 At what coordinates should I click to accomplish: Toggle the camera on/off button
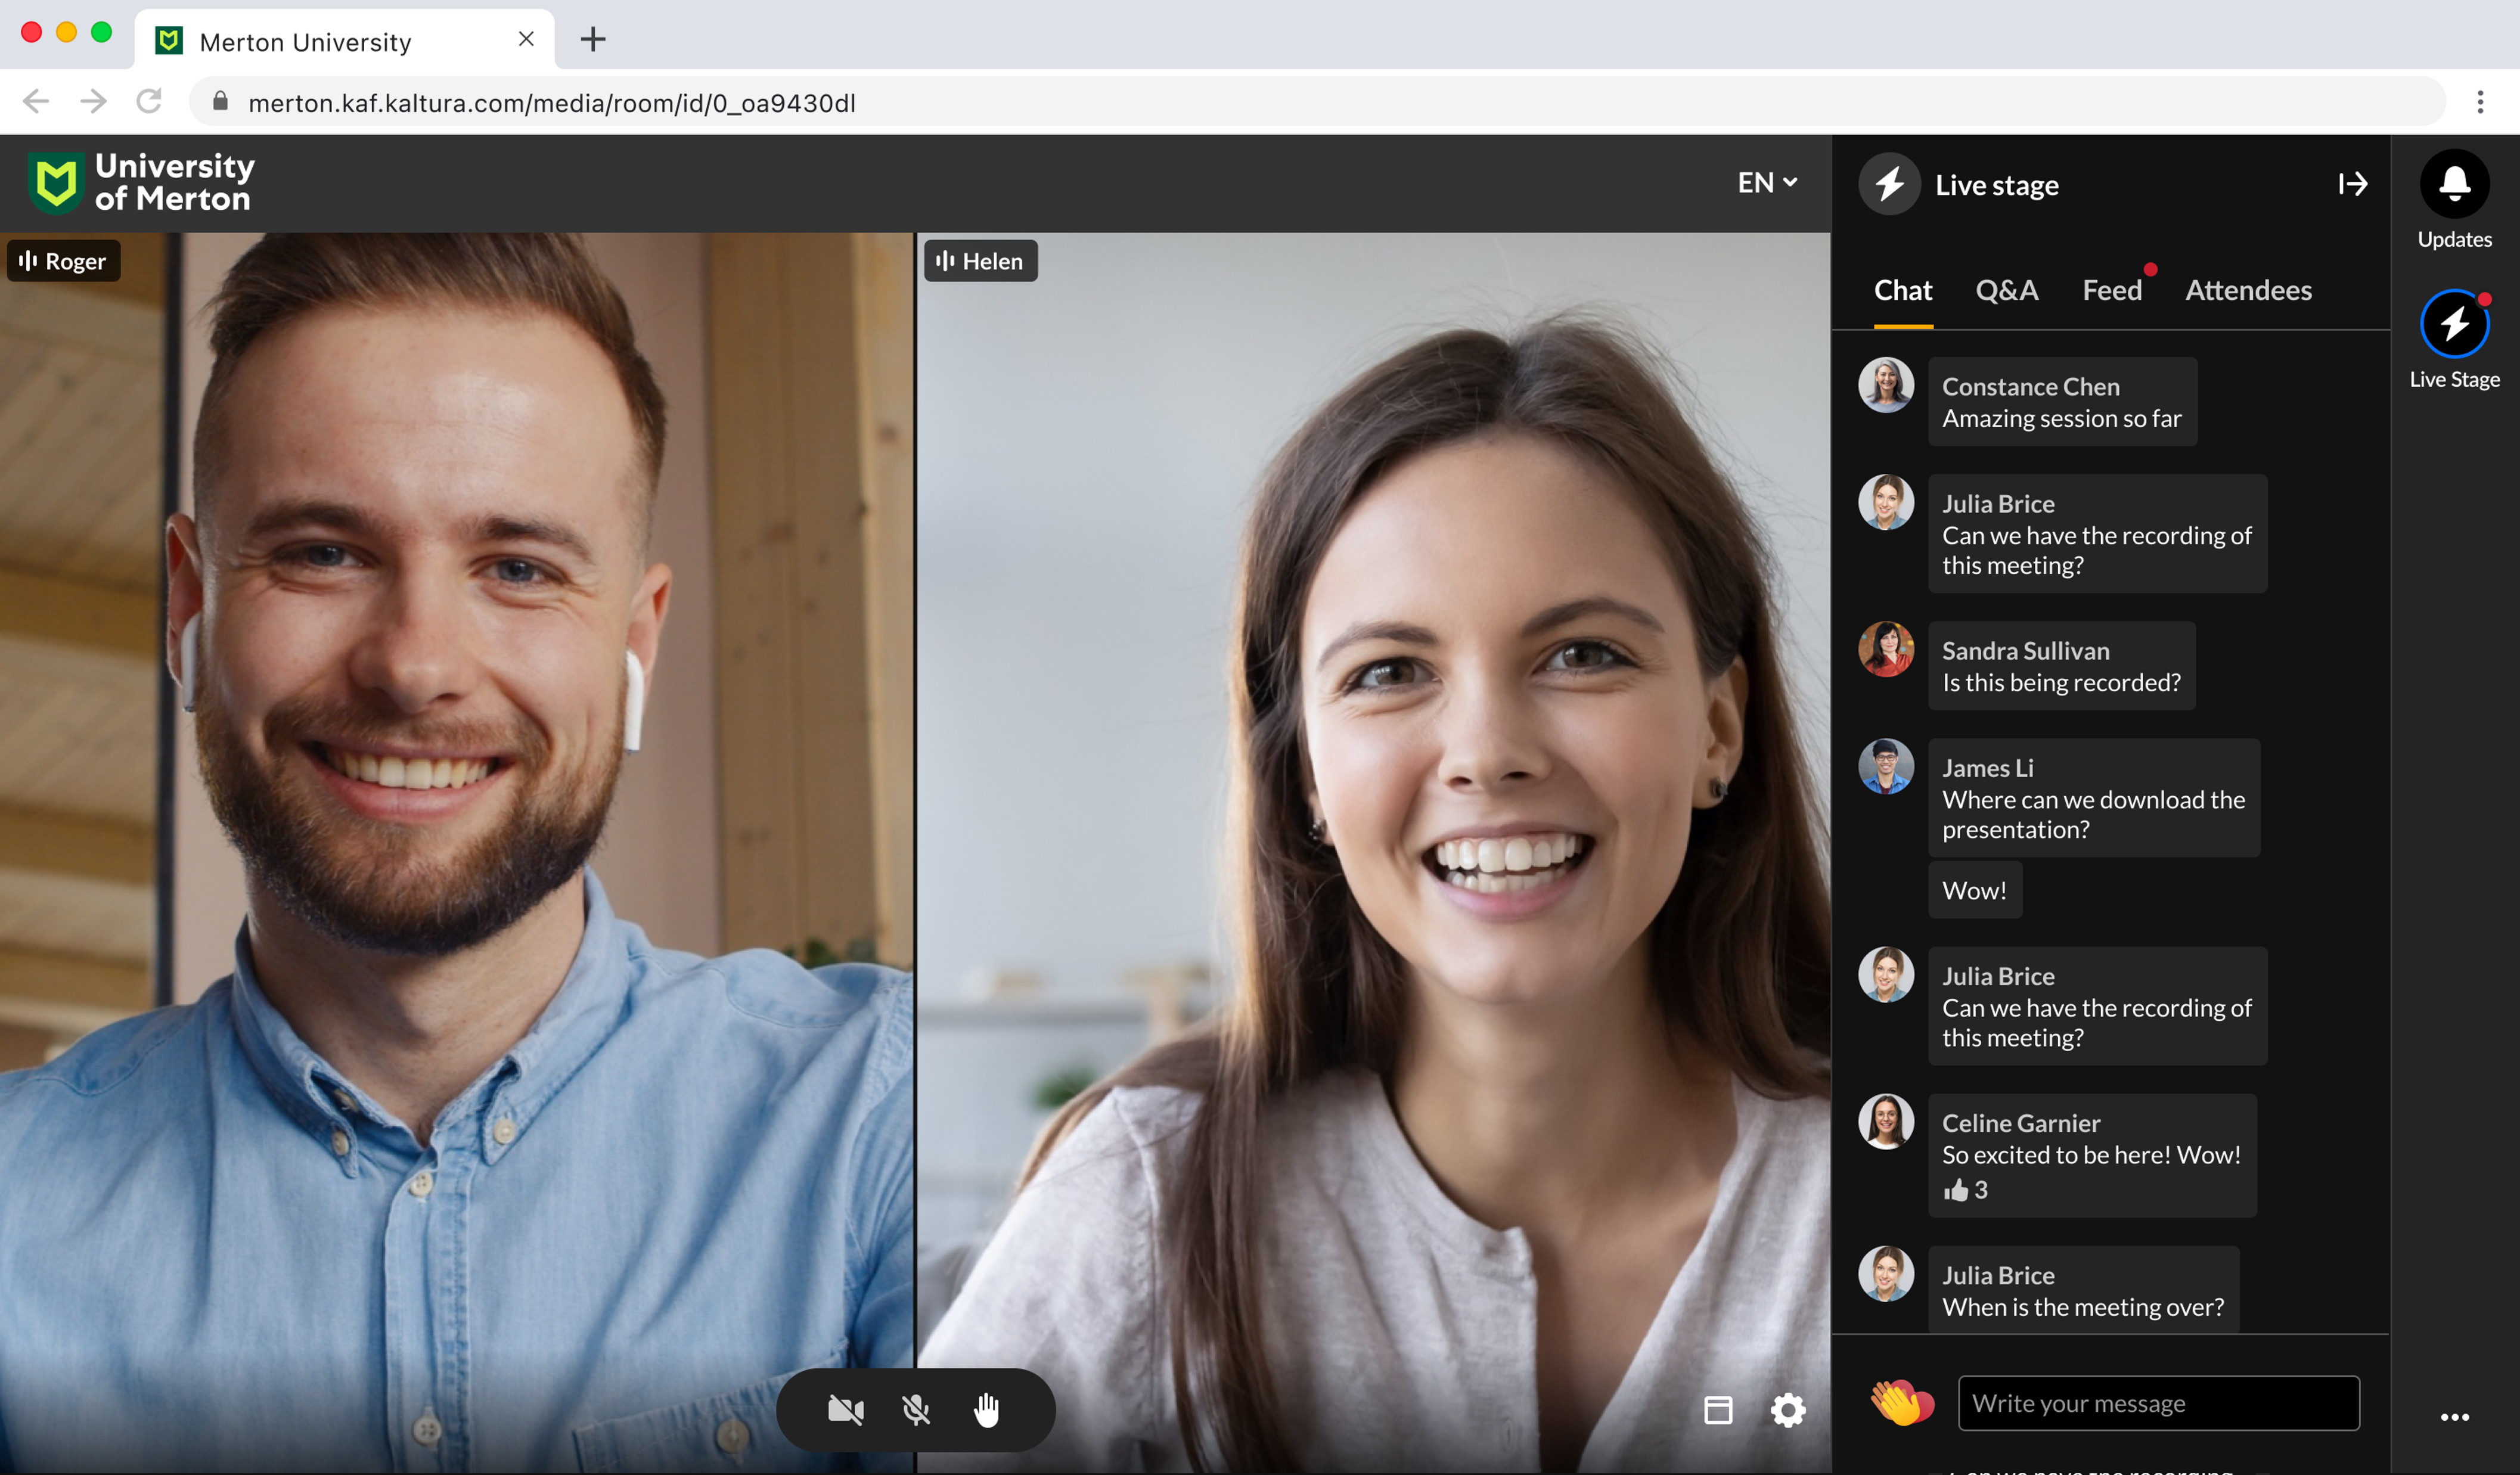[x=845, y=1410]
